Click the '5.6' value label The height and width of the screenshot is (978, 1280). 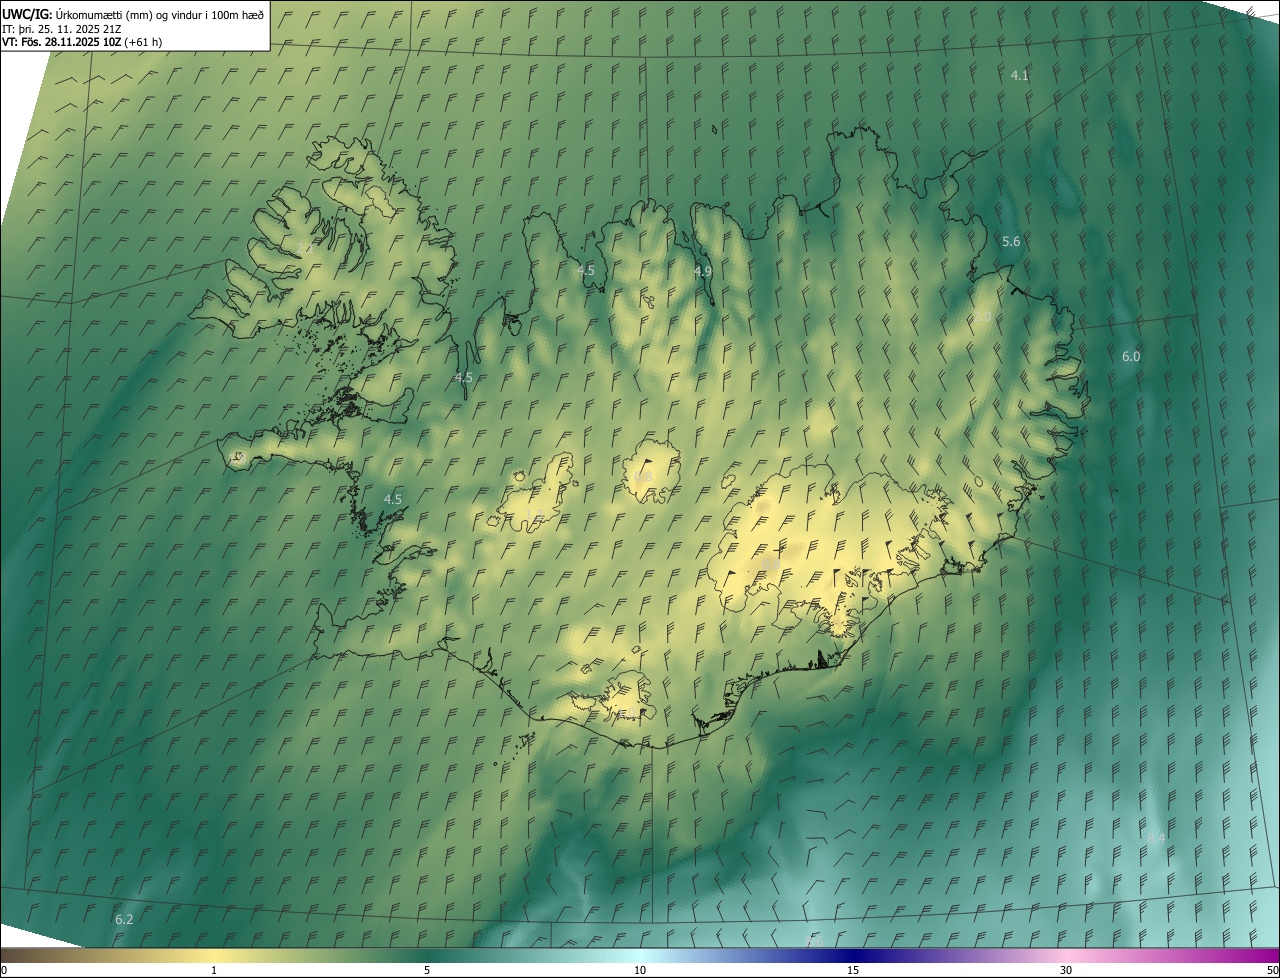point(1011,242)
